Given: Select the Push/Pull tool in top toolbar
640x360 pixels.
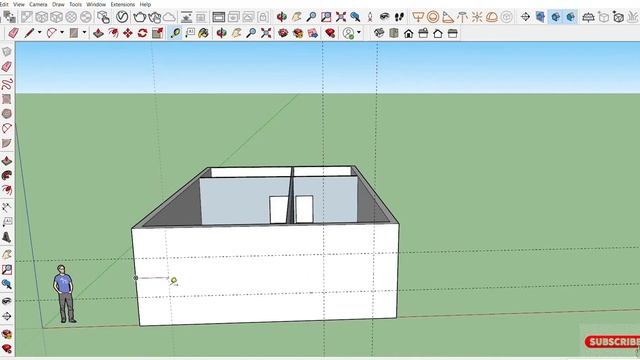Looking at the screenshot, I should pos(98,33).
